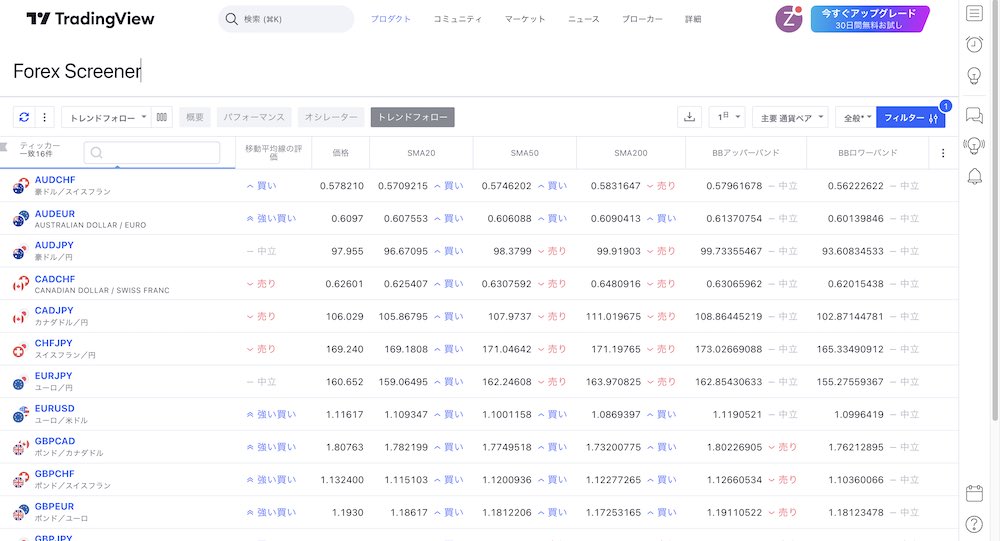Viewport: 1000px width, 541px height.
Task: Sort by the BBロワーバンド column header
Action: [867, 153]
